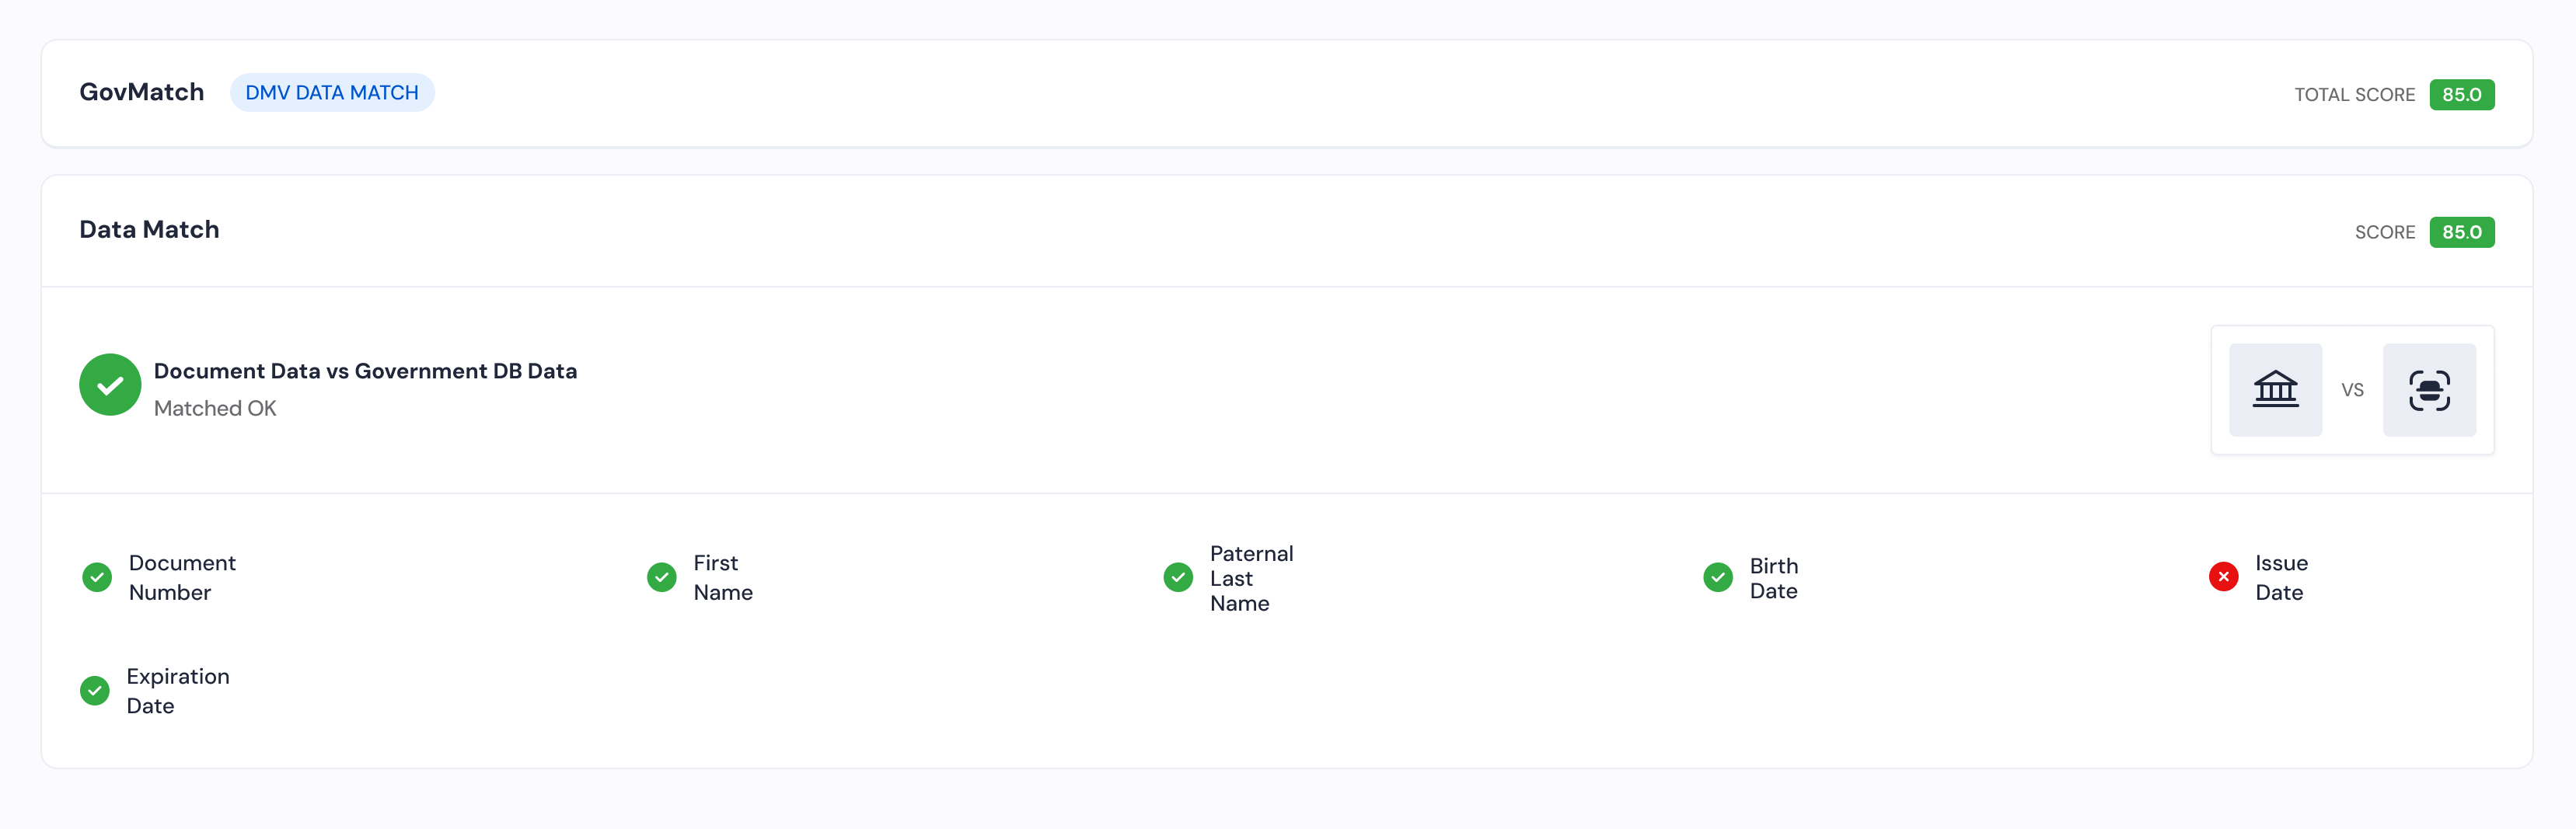
Task: Click the GovMatch heading
Action: 142,92
